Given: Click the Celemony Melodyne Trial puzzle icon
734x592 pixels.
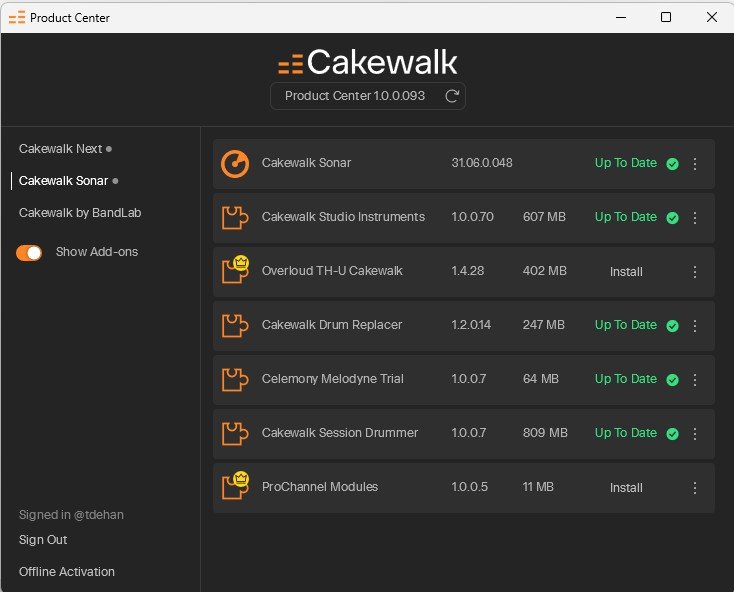Looking at the screenshot, I should pos(235,380).
